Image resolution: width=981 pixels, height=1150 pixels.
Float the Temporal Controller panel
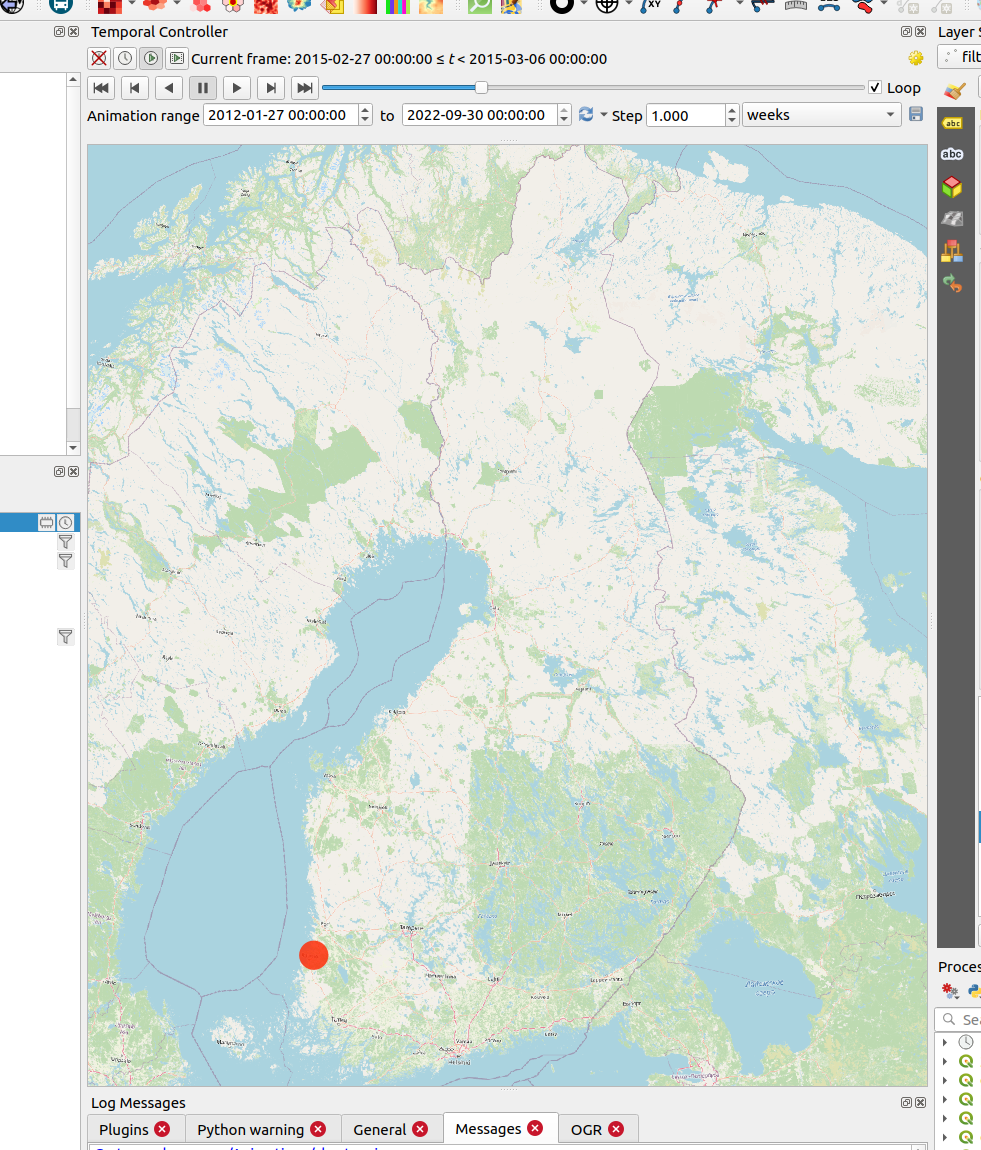point(906,32)
